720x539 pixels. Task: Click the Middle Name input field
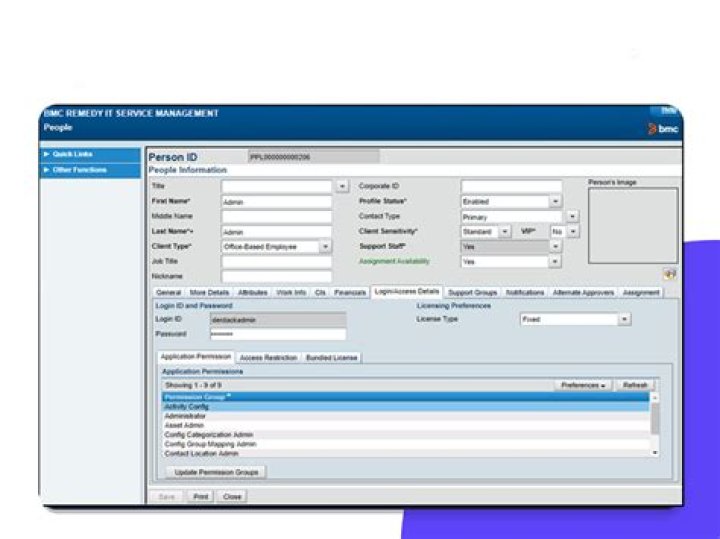pyautogui.click(x=276, y=217)
